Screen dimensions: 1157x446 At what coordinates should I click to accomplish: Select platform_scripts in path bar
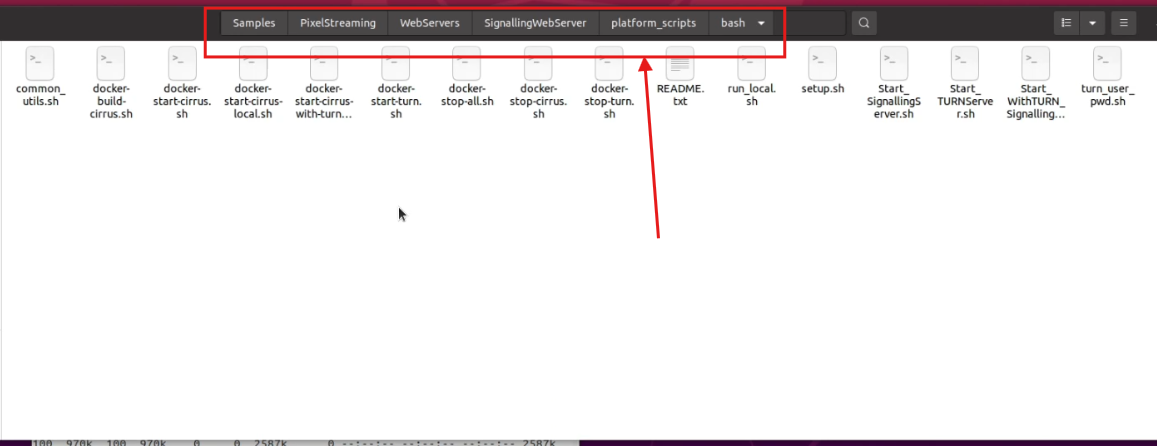point(653,23)
